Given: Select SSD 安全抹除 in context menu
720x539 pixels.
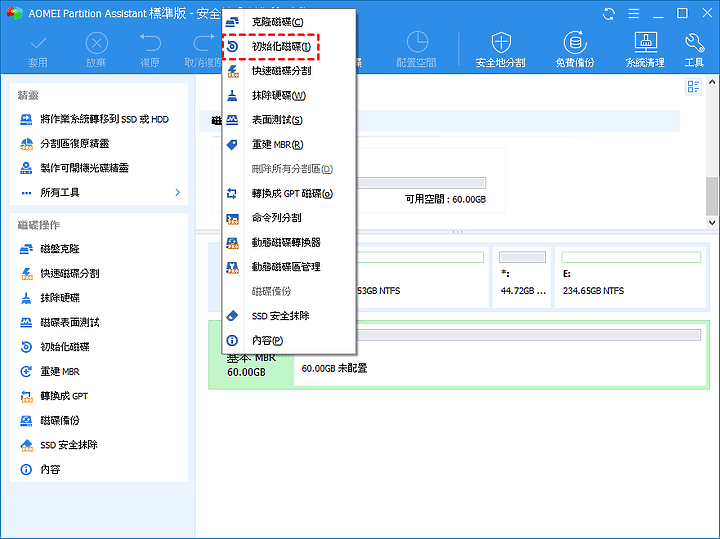Looking at the screenshot, I should (x=289, y=316).
